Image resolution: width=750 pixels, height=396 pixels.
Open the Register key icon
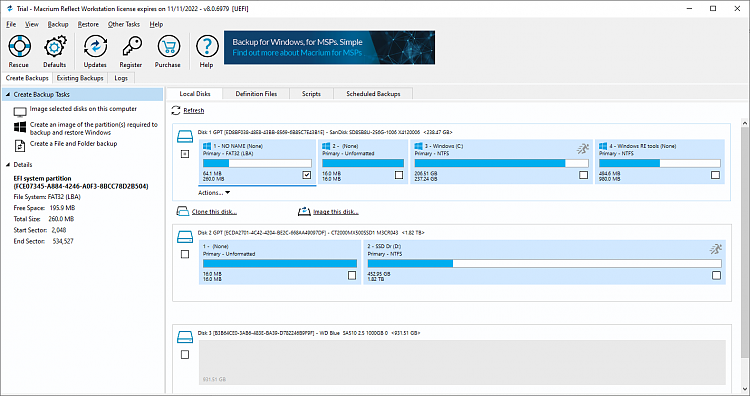click(131, 46)
